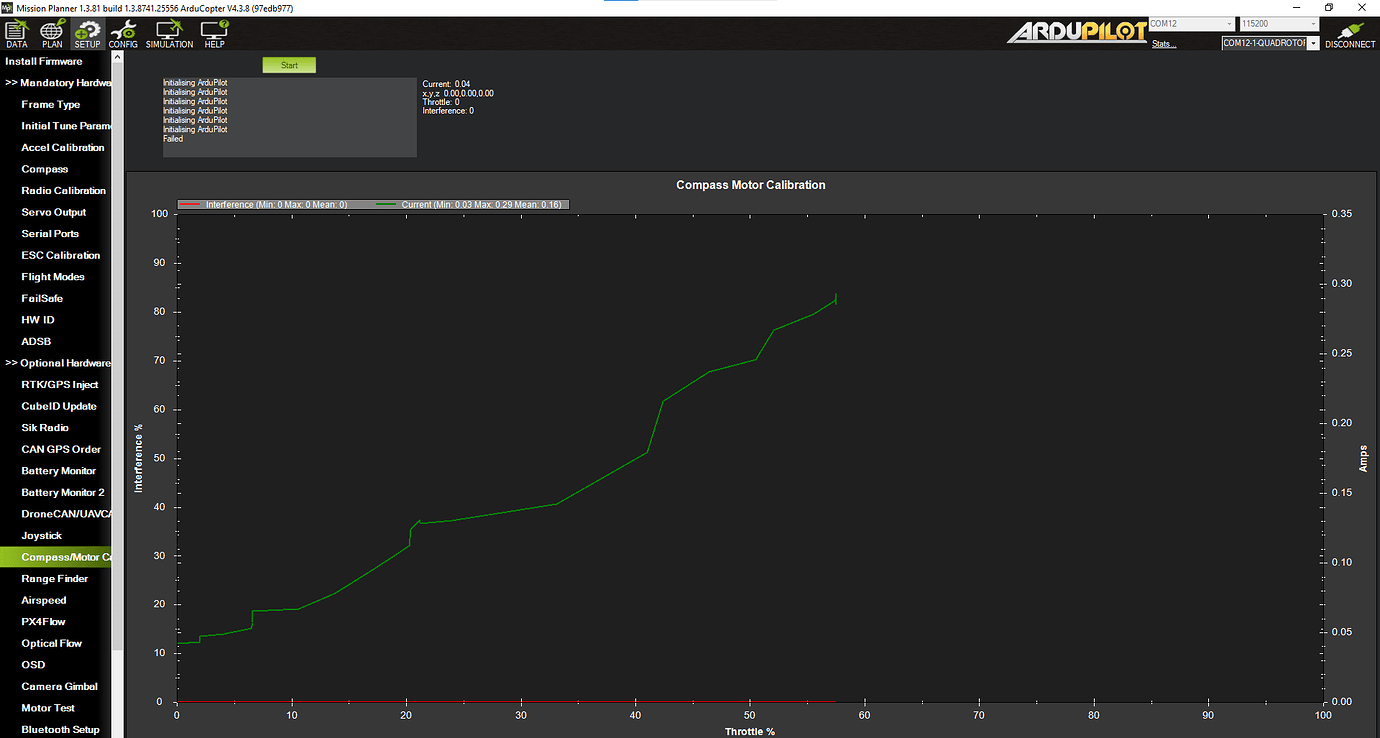Open the Accel Calibration page
Viewport: 1380px width, 738px height.
click(62, 148)
